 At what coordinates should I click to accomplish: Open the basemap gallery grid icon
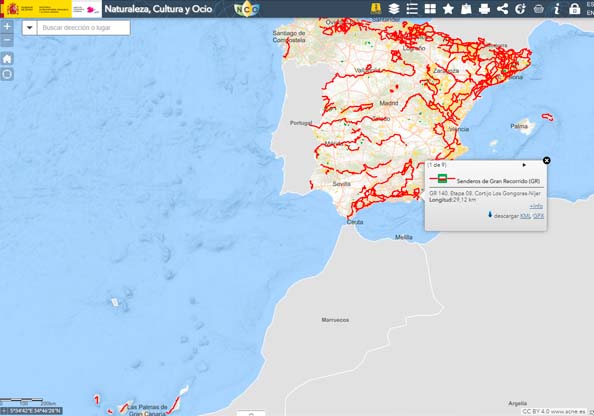click(x=430, y=9)
